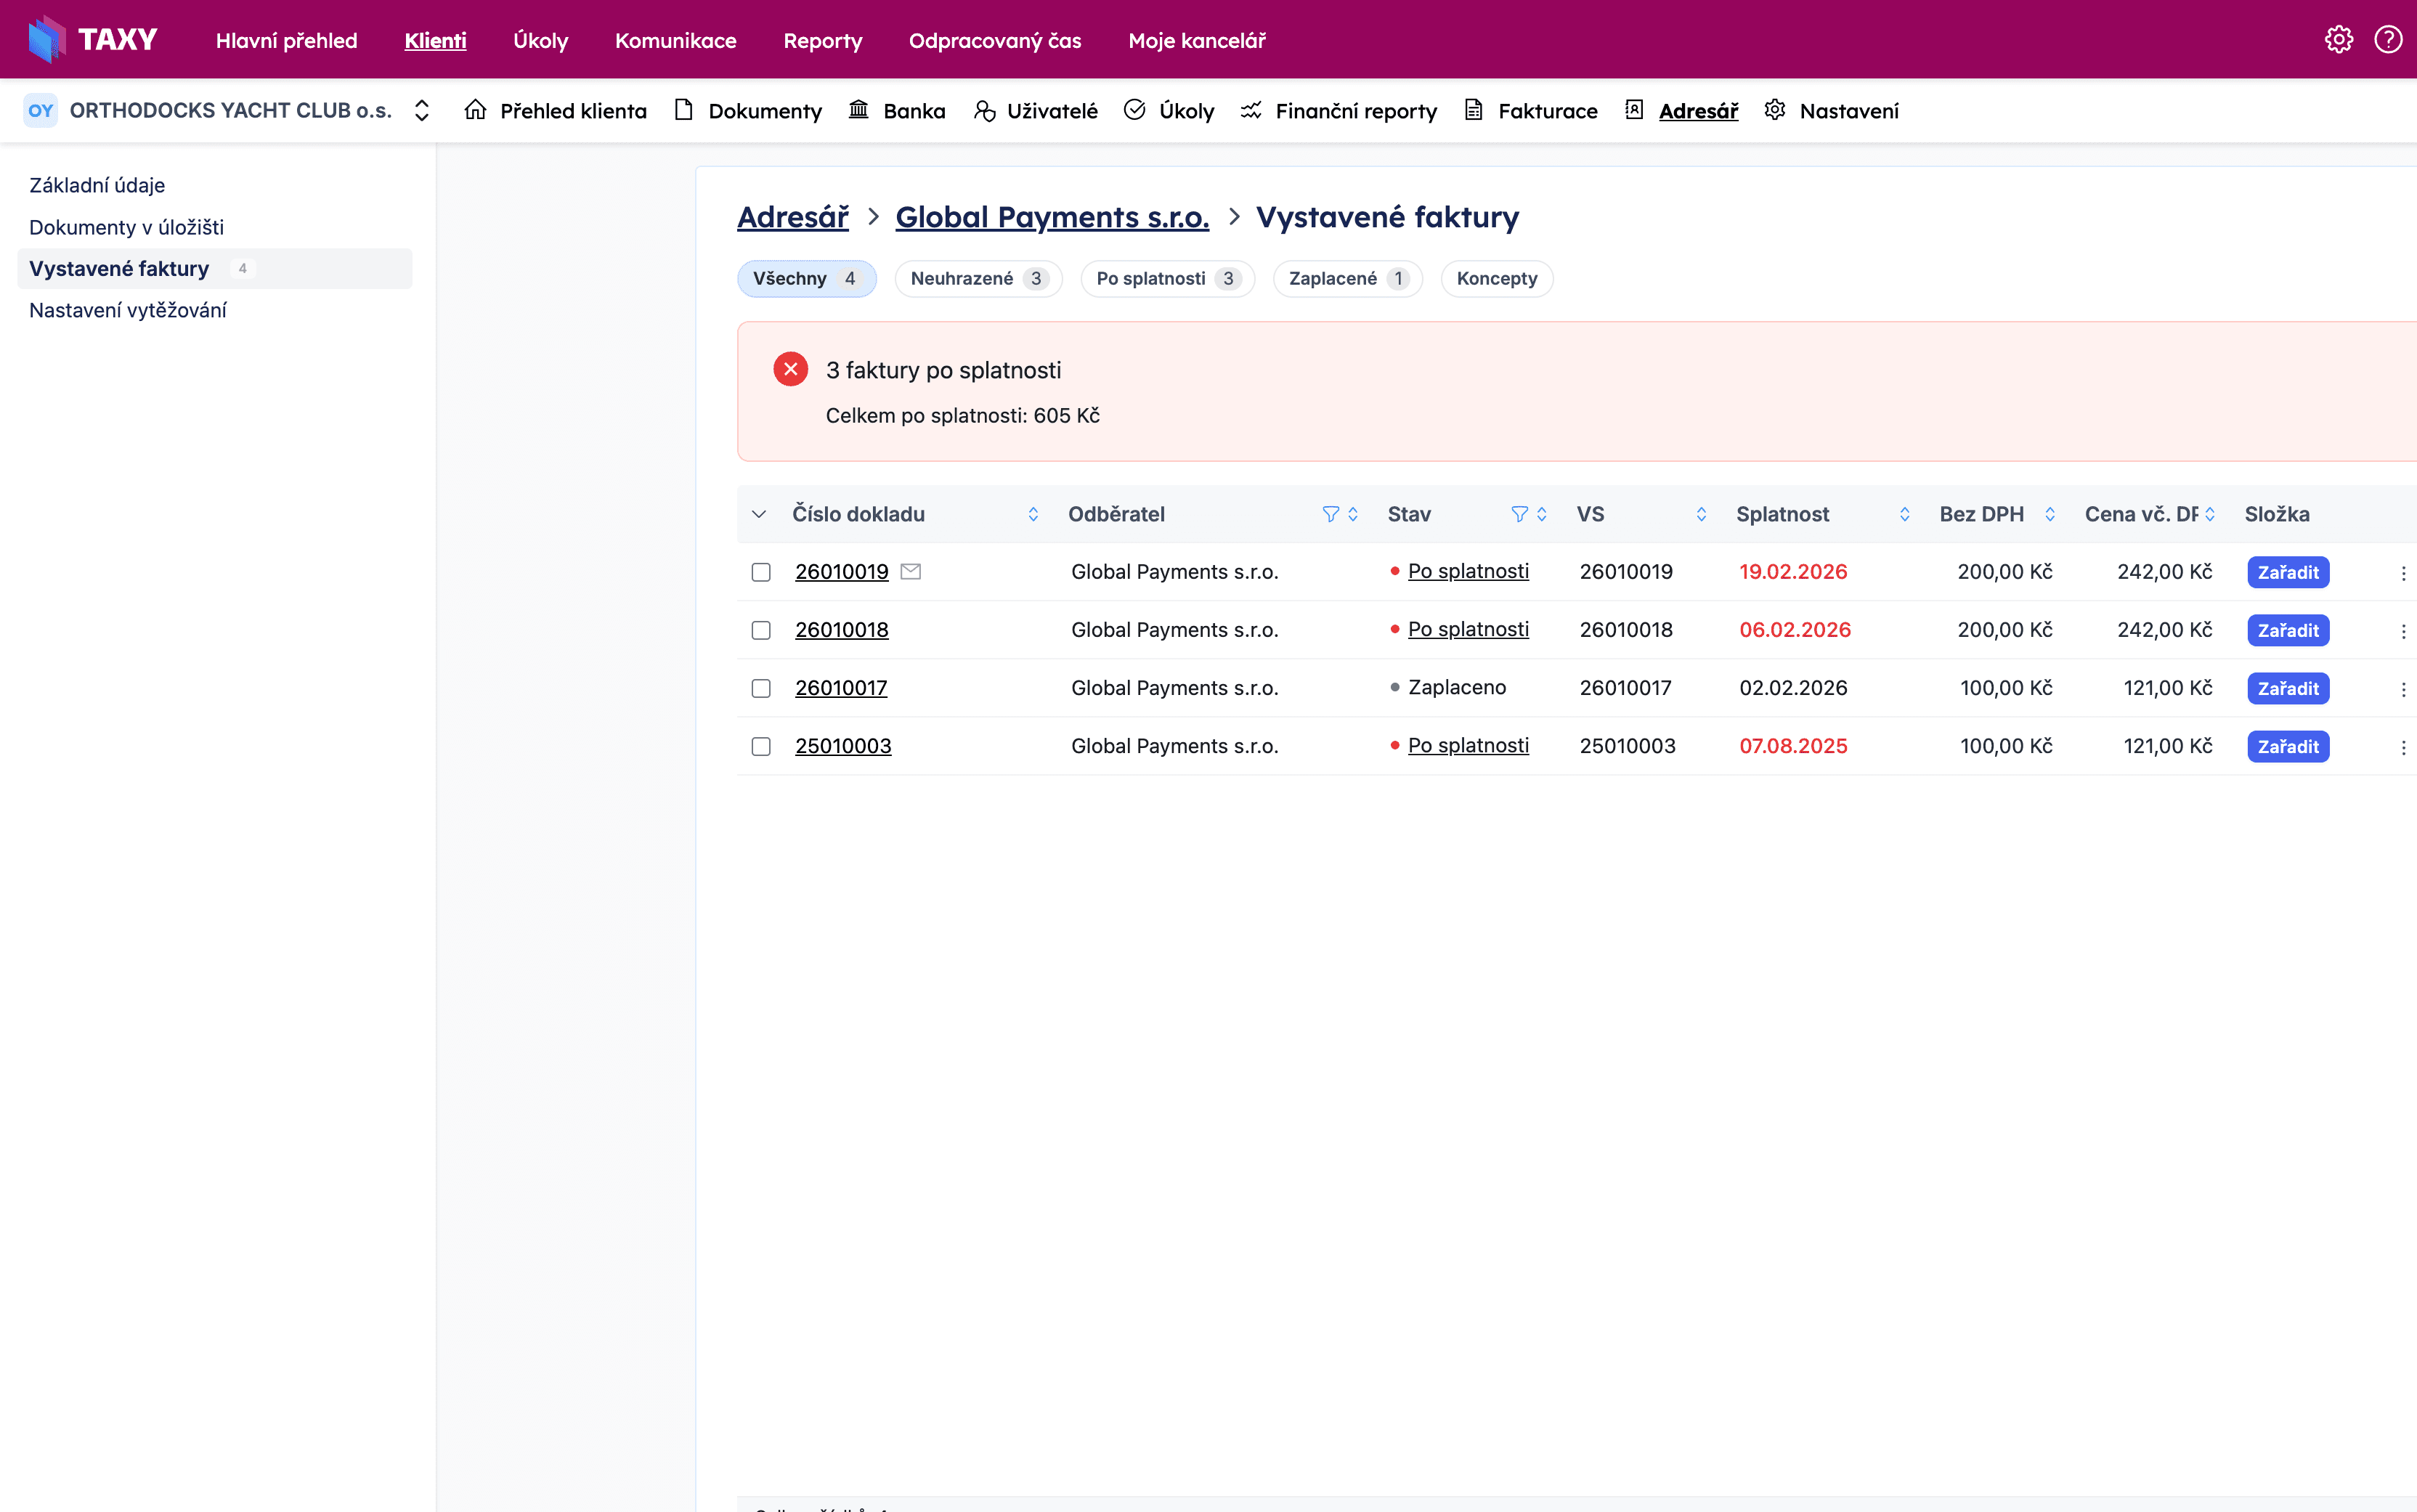Sort by Odběratel column arrows
Image resolution: width=2417 pixels, height=1512 pixels.
pyautogui.click(x=1353, y=514)
